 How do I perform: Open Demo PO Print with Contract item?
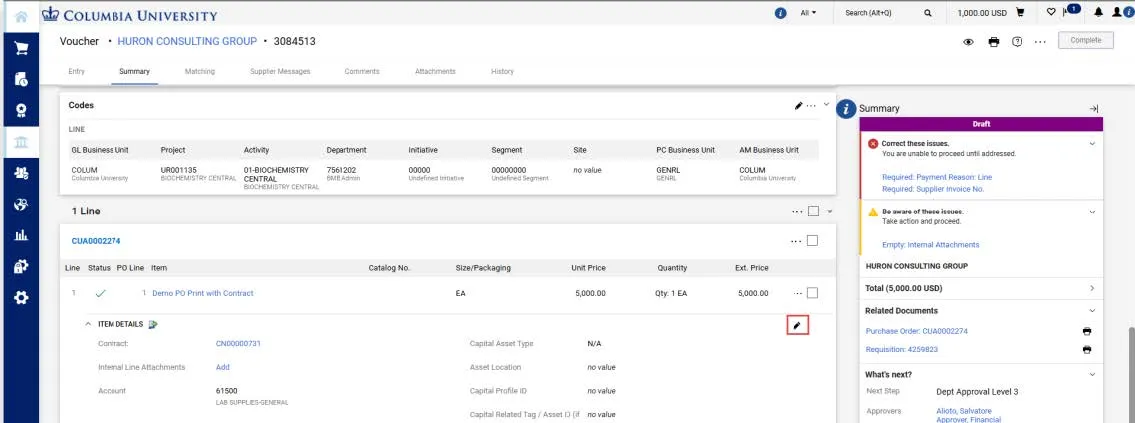point(203,293)
